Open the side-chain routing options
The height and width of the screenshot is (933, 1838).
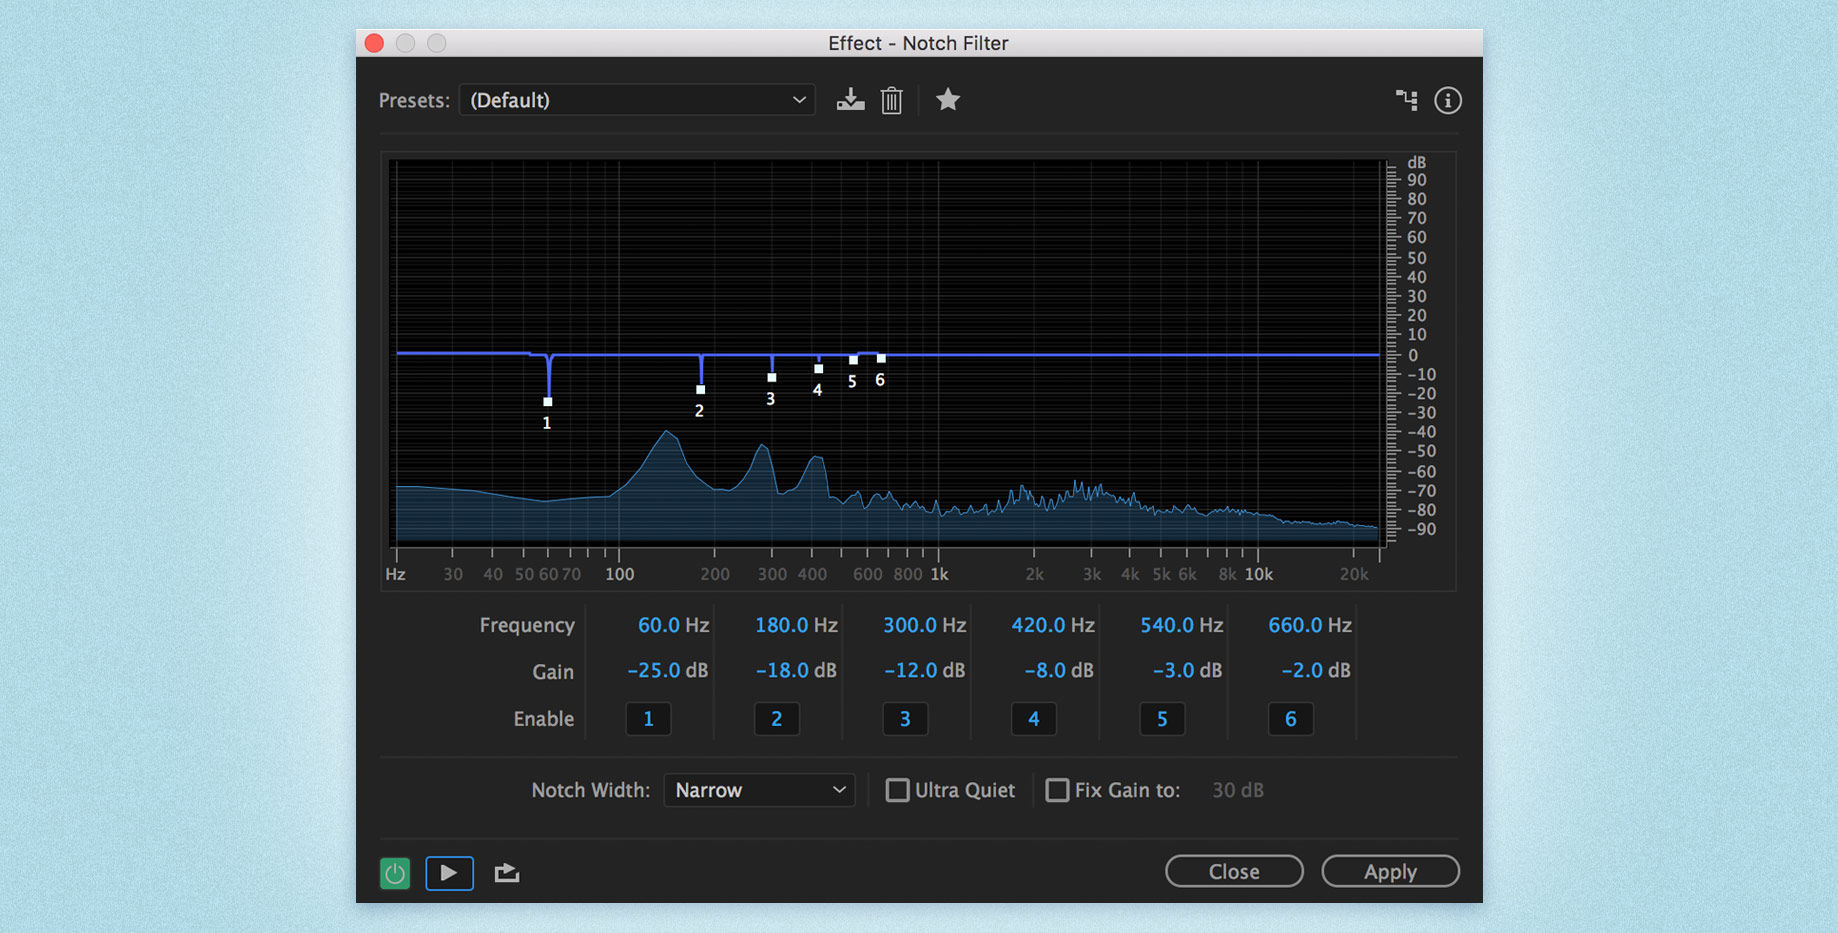(1406, 100)
